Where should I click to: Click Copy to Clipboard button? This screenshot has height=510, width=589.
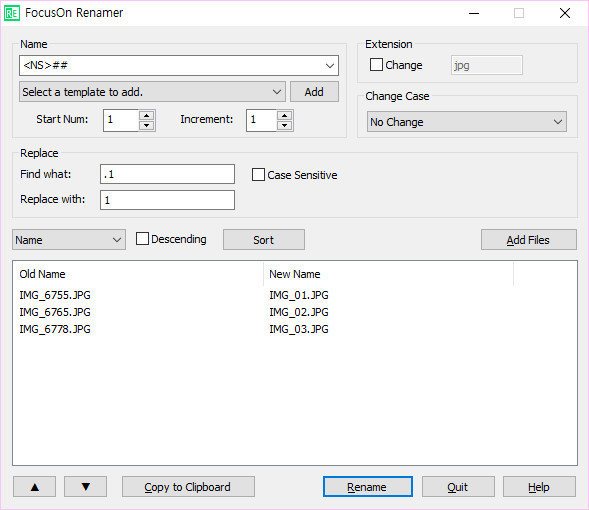188,487
